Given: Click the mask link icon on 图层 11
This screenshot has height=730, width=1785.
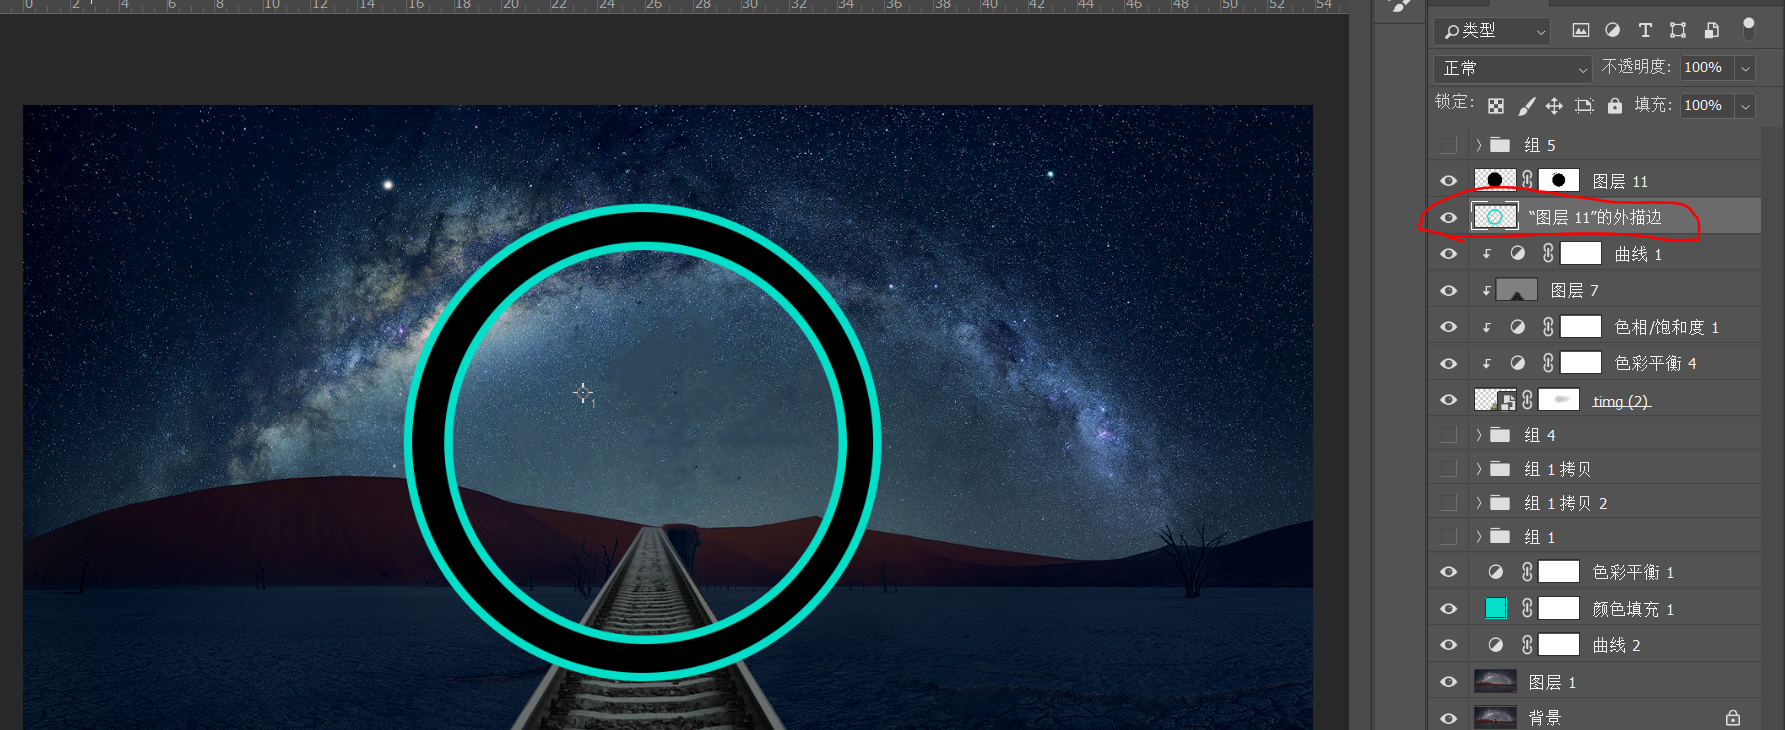Looking at the screenshot, I should [1527, 180].
